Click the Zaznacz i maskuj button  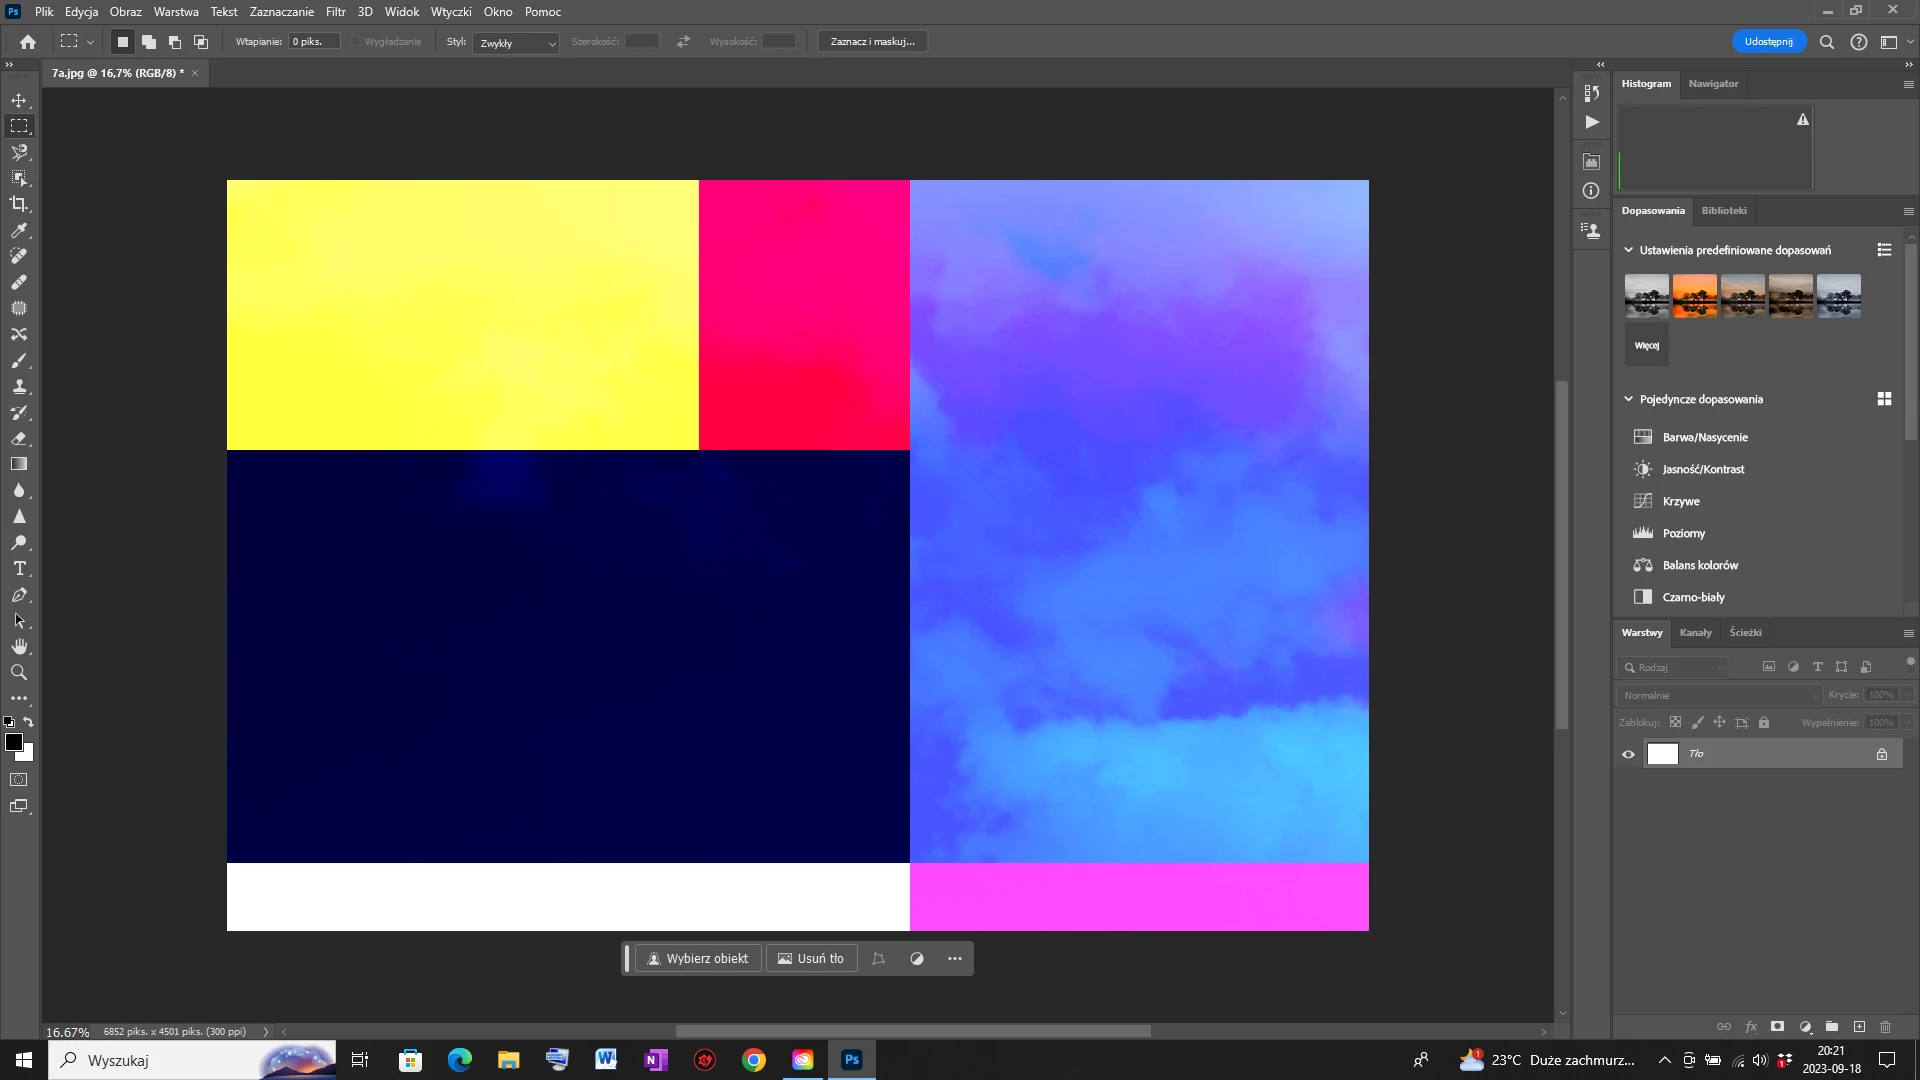click(872, 42)
